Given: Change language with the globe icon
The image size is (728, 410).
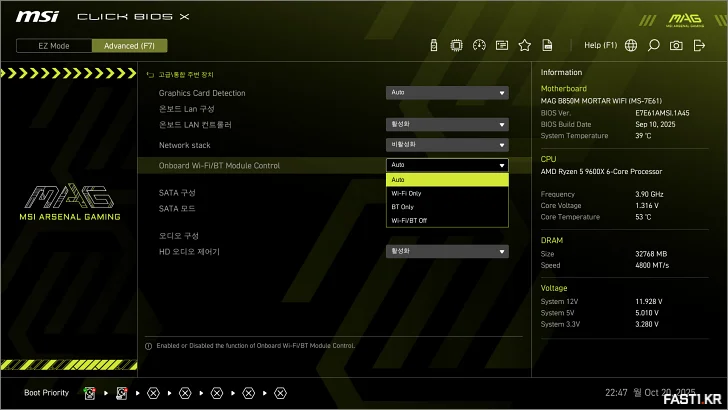Looking at the screenshot, I should click(630, 46).
